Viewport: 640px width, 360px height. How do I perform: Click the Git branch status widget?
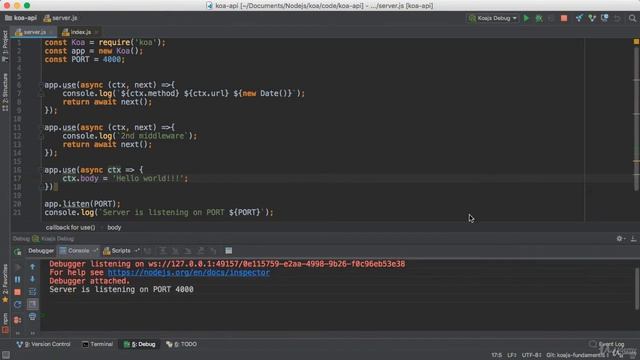[578, 355]
